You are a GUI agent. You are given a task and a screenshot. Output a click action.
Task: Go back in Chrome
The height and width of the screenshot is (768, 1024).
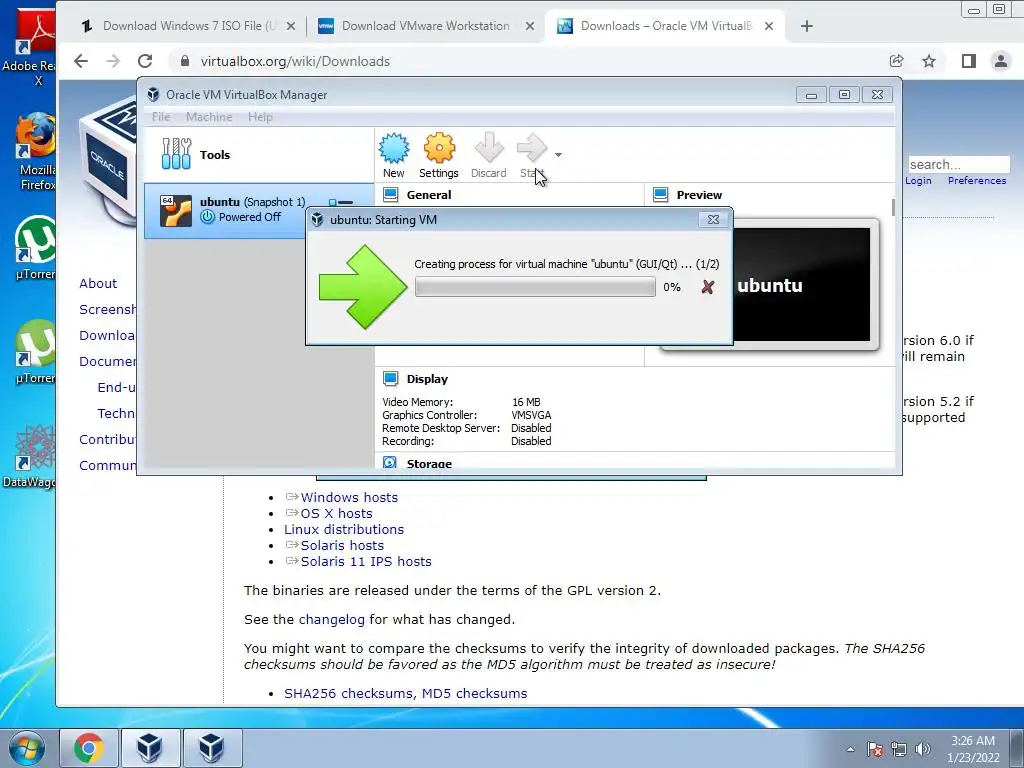point(81,61)
